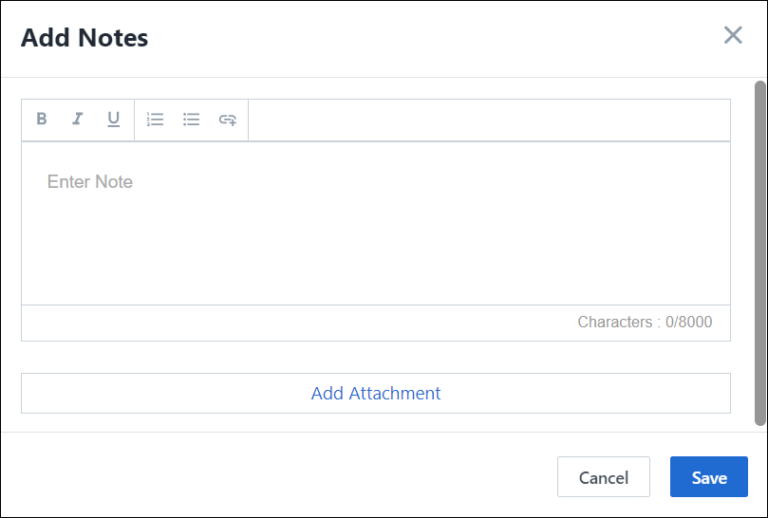Toggle bold formatting in the note editor
768x518 pixels.
pos(42,120)
